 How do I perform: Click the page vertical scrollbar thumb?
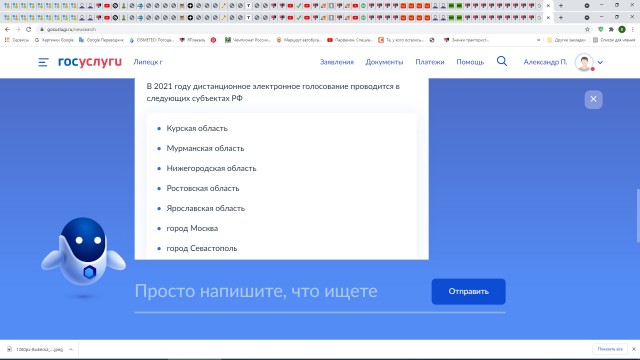coord(638,215)
